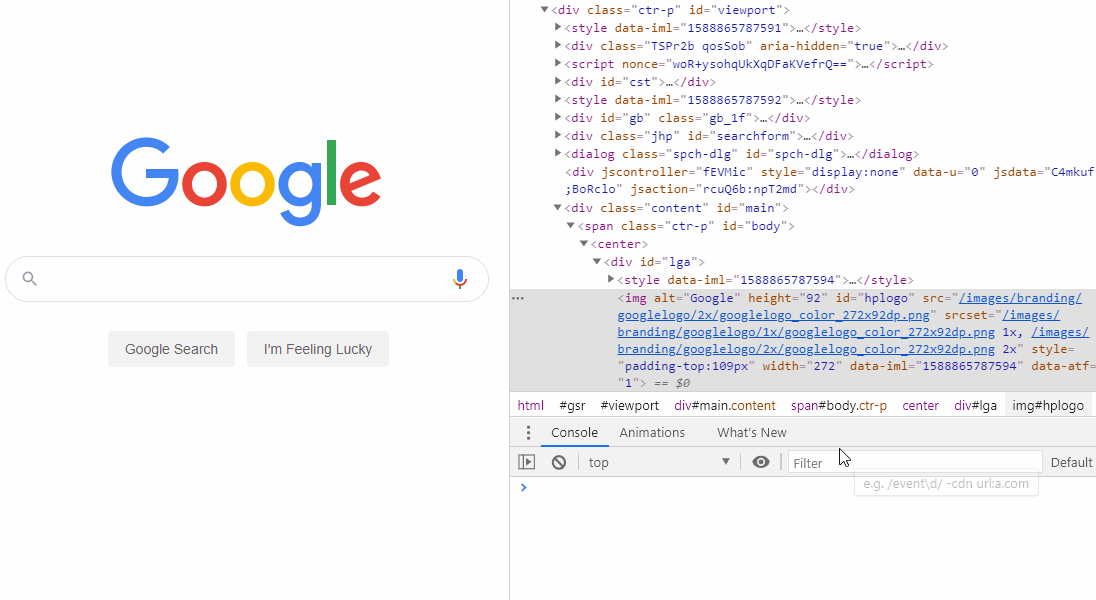Expand the style data-iml 1588865787591 node
Image resolution: width=1096 pixels, height=600 pixels.
558,27
